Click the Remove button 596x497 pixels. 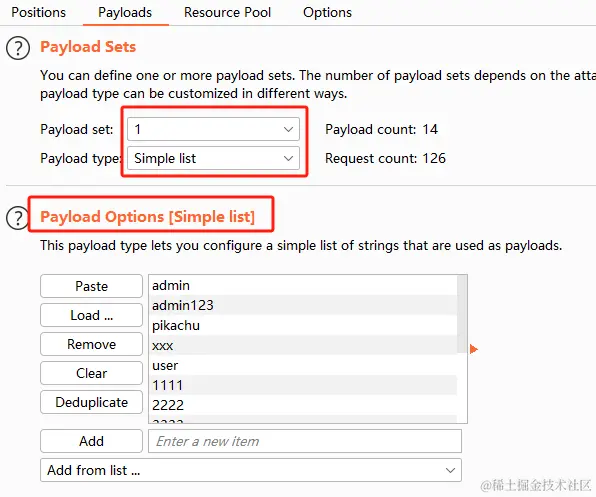click(x=91, y=344)
